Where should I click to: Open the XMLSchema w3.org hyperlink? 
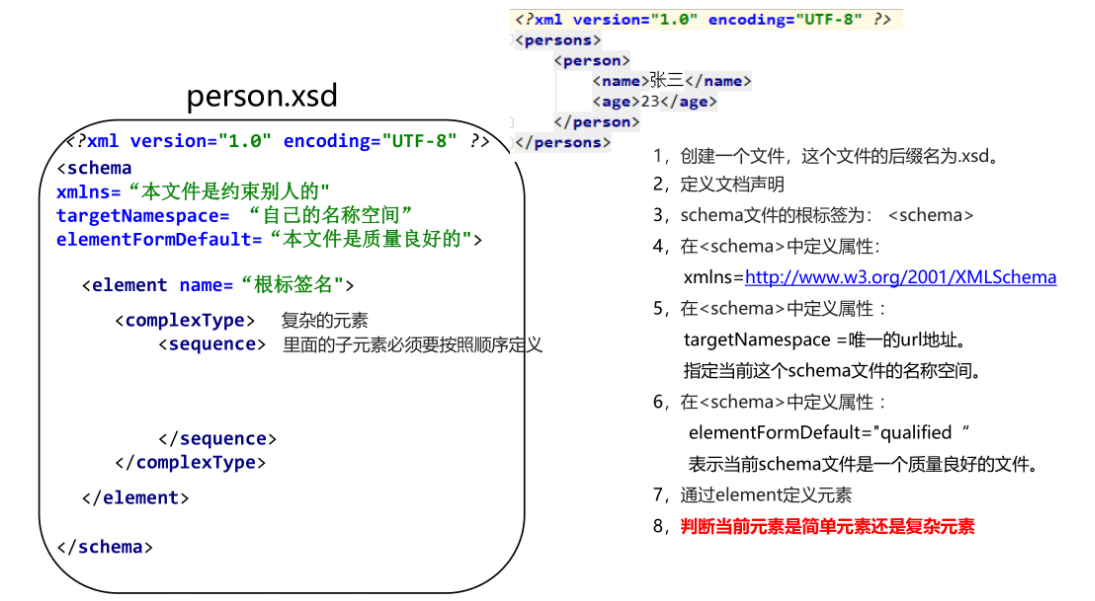(x=900, y=277)
